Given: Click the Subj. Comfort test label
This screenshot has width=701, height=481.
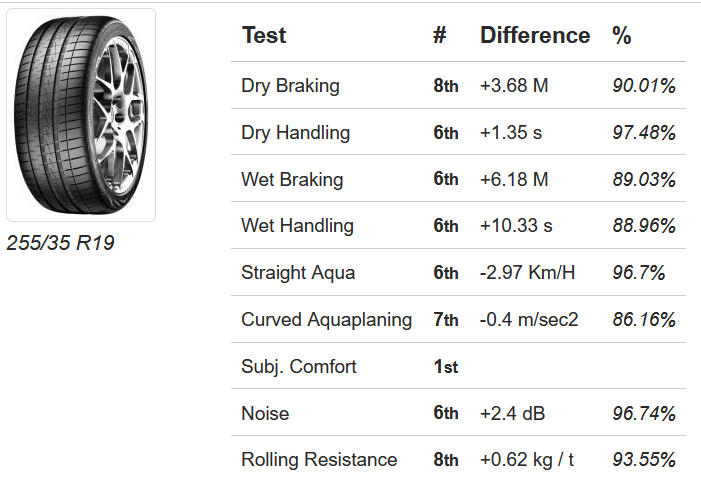Looking at the screenshot, I should coord(299,367).
